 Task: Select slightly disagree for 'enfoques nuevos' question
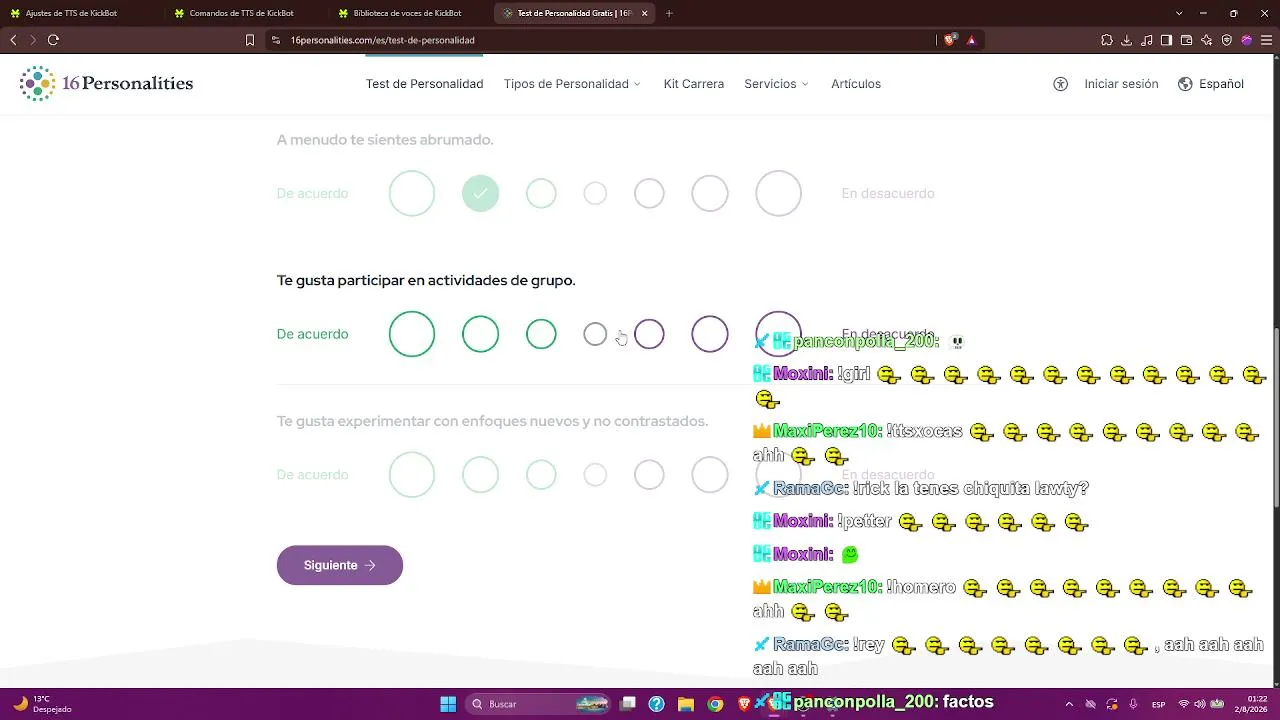pos(649,475)
